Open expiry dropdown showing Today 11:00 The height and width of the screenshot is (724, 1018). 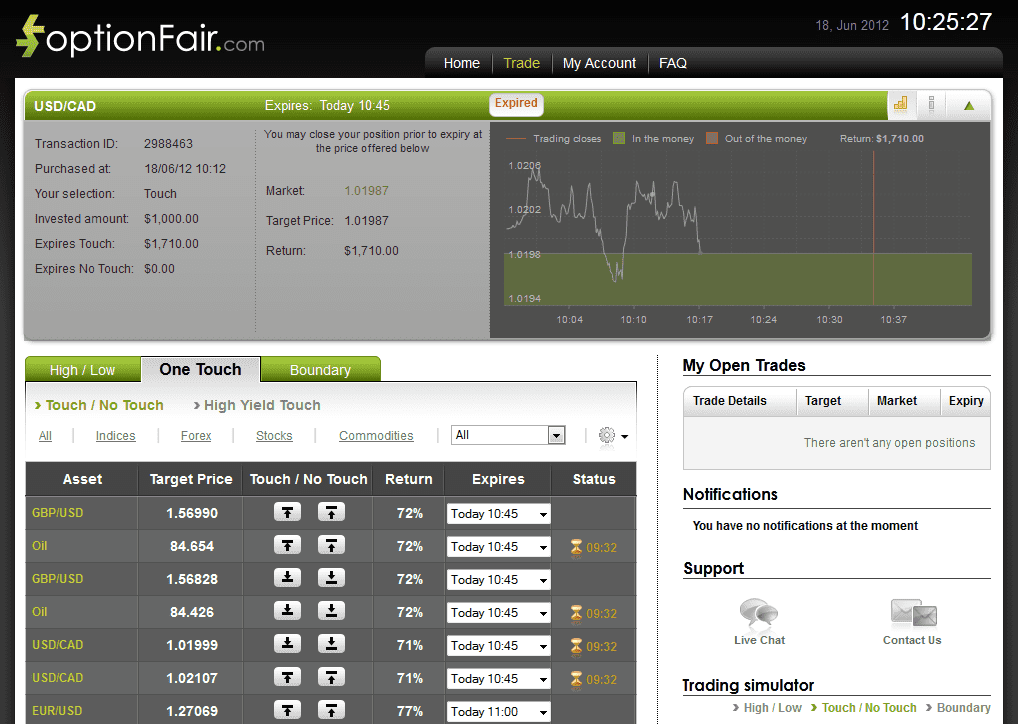[498, 711]
